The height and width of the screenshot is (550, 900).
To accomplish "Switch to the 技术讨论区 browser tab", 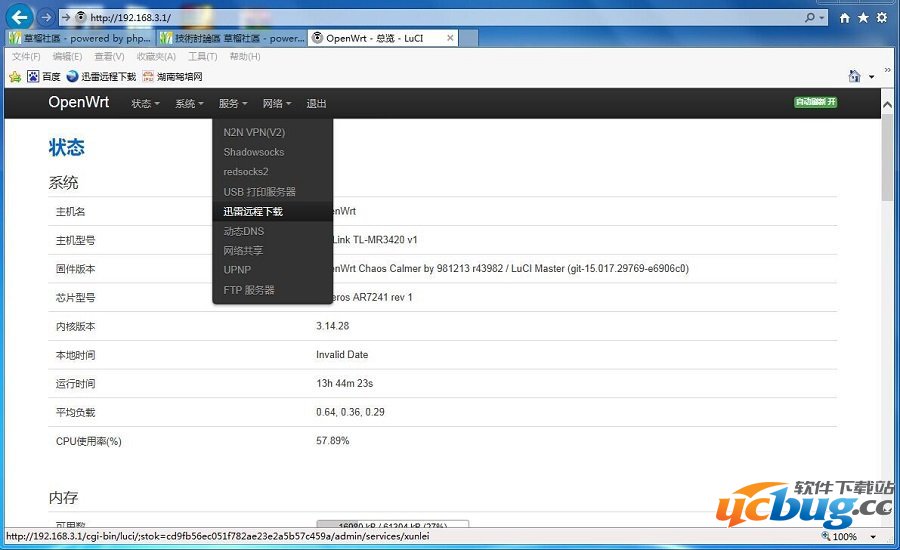I will (x=232, y=38).
